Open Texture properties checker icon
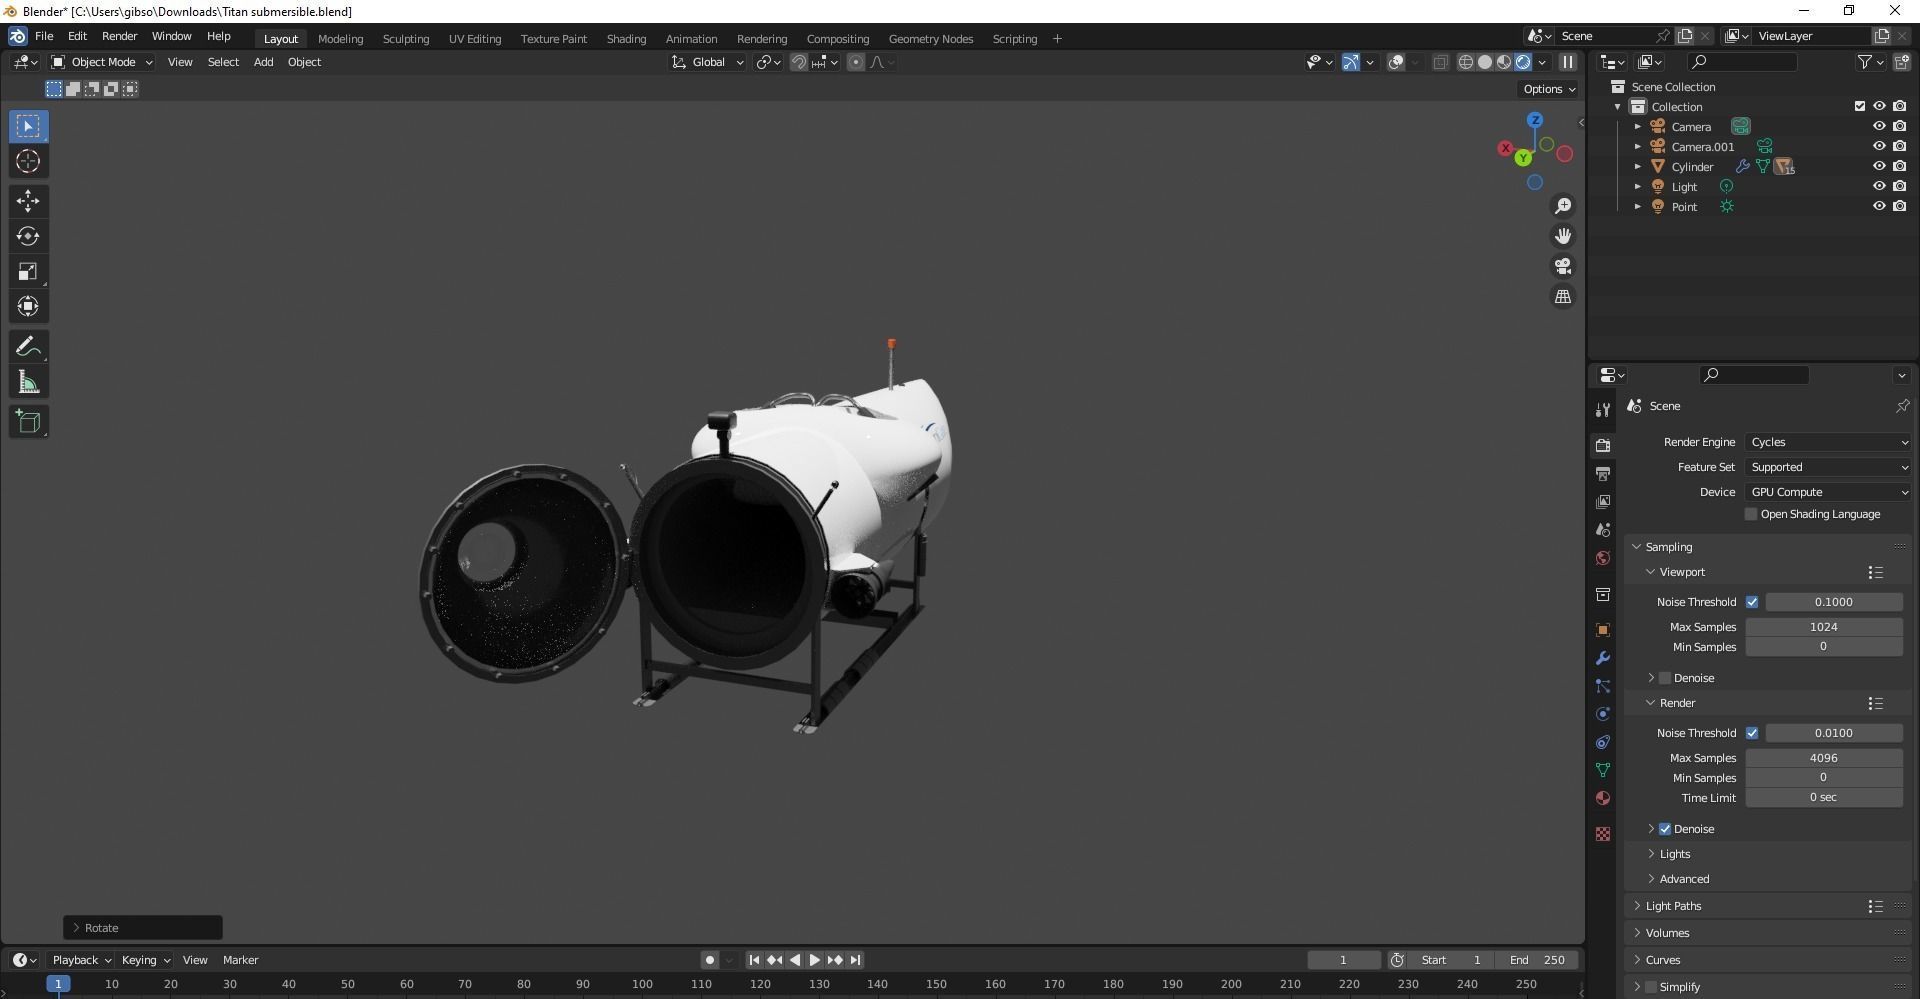Image resolution: width=1920 pixels, height=999 pixels. point(1603,834)
